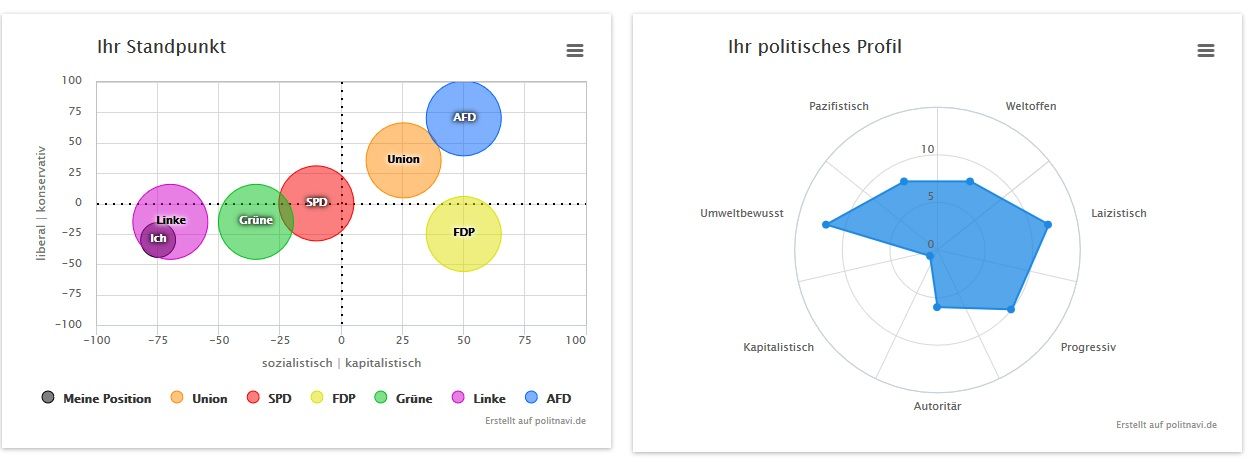
Task: Open the Ihr Standpunkt chart hamburger menu
Action: pyautogui.click(x=574, y=50)
